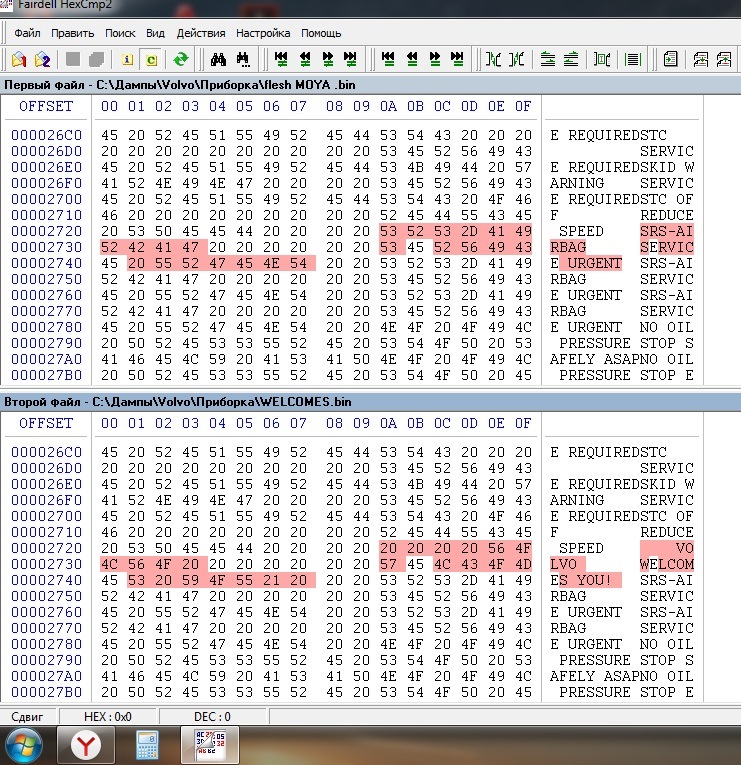Click column header '0A' in first file

click(x=388, y=106)
